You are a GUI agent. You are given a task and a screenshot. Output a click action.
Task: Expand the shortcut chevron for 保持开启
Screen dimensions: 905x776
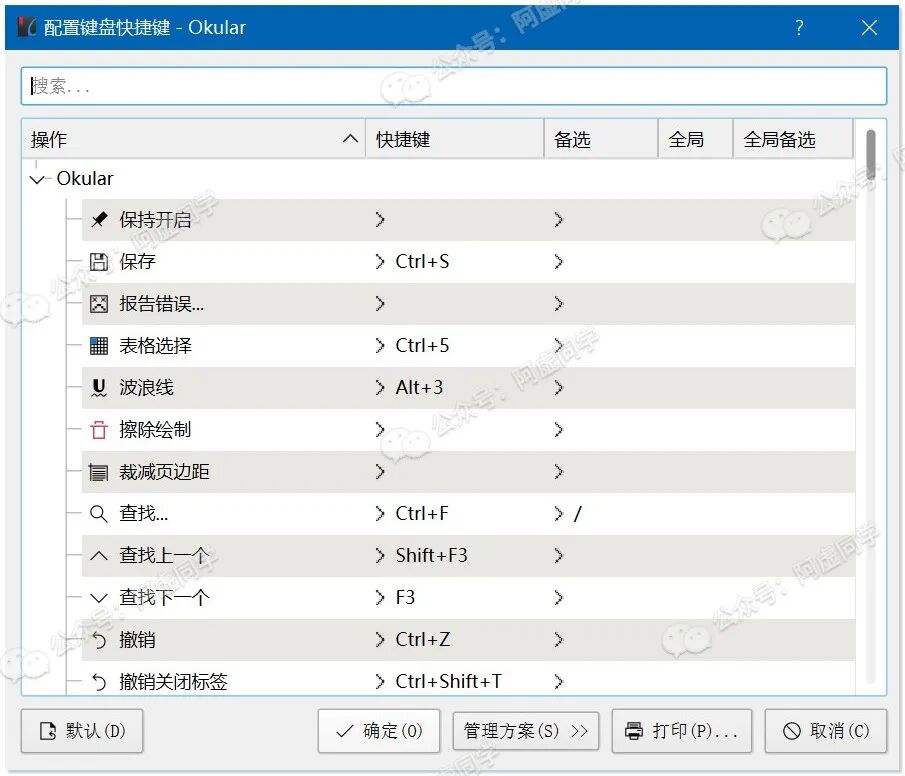coord(379,219)
